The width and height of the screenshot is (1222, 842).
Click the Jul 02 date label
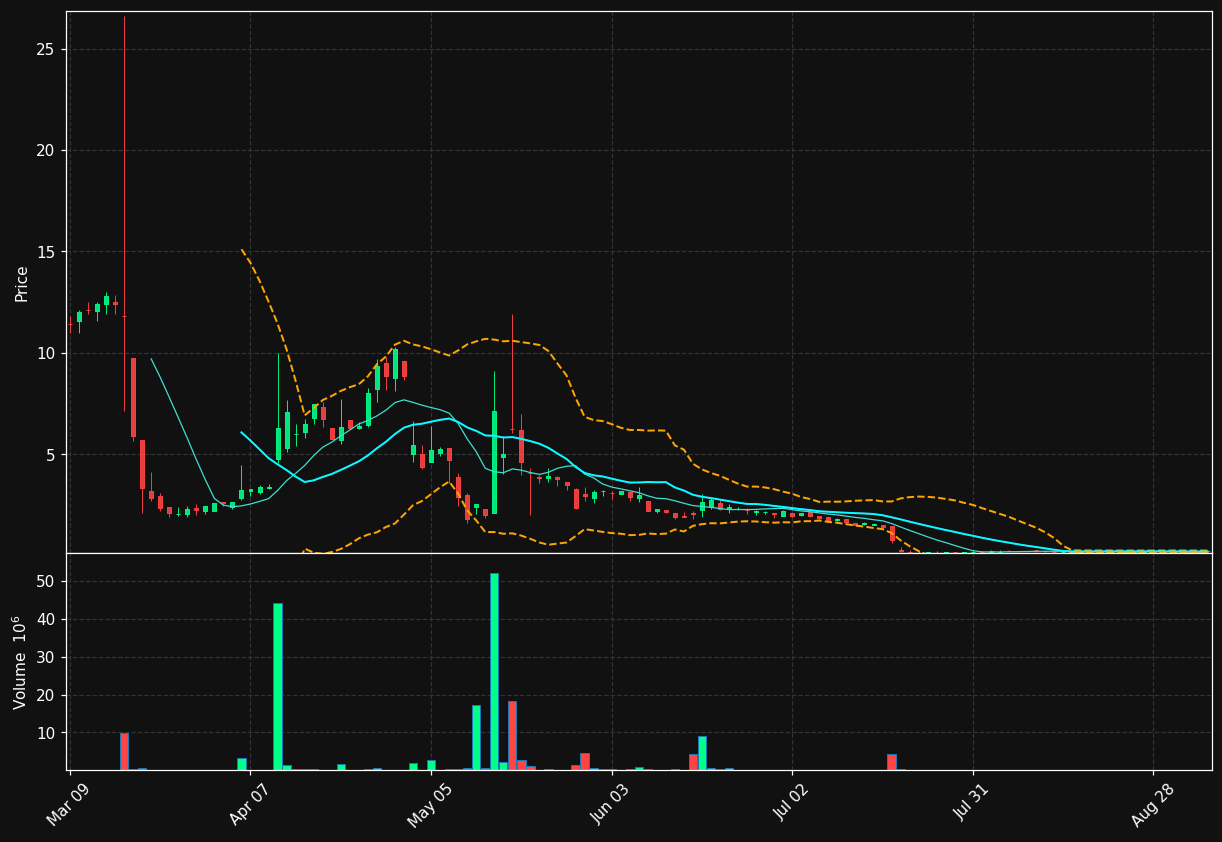pyautogui.click(x=793, y=803)
